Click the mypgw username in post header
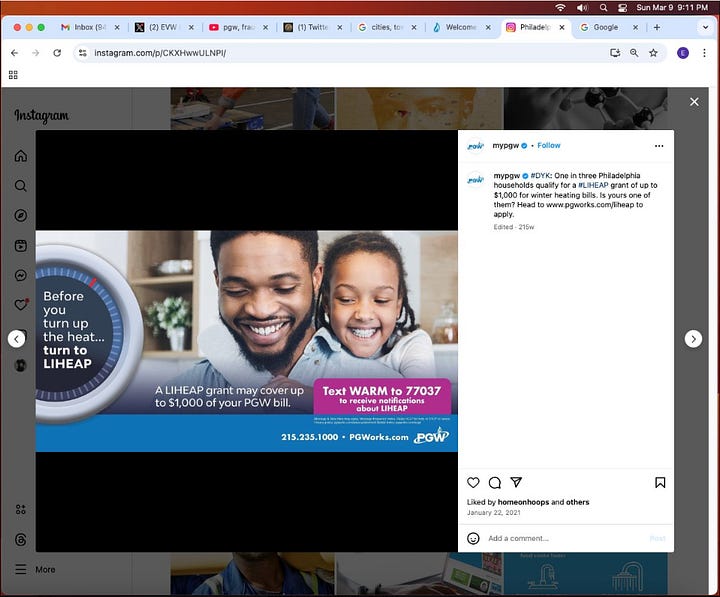Image resolution: width=720 pixels, height=597 pixels. 506,146
